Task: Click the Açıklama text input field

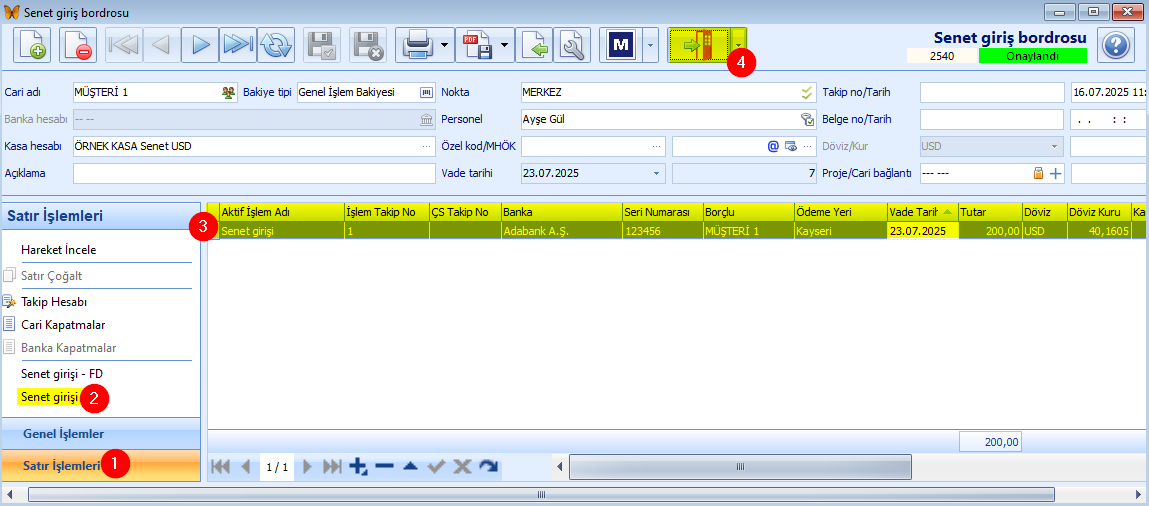Action: pyautogui.click(x=254, y=174)
